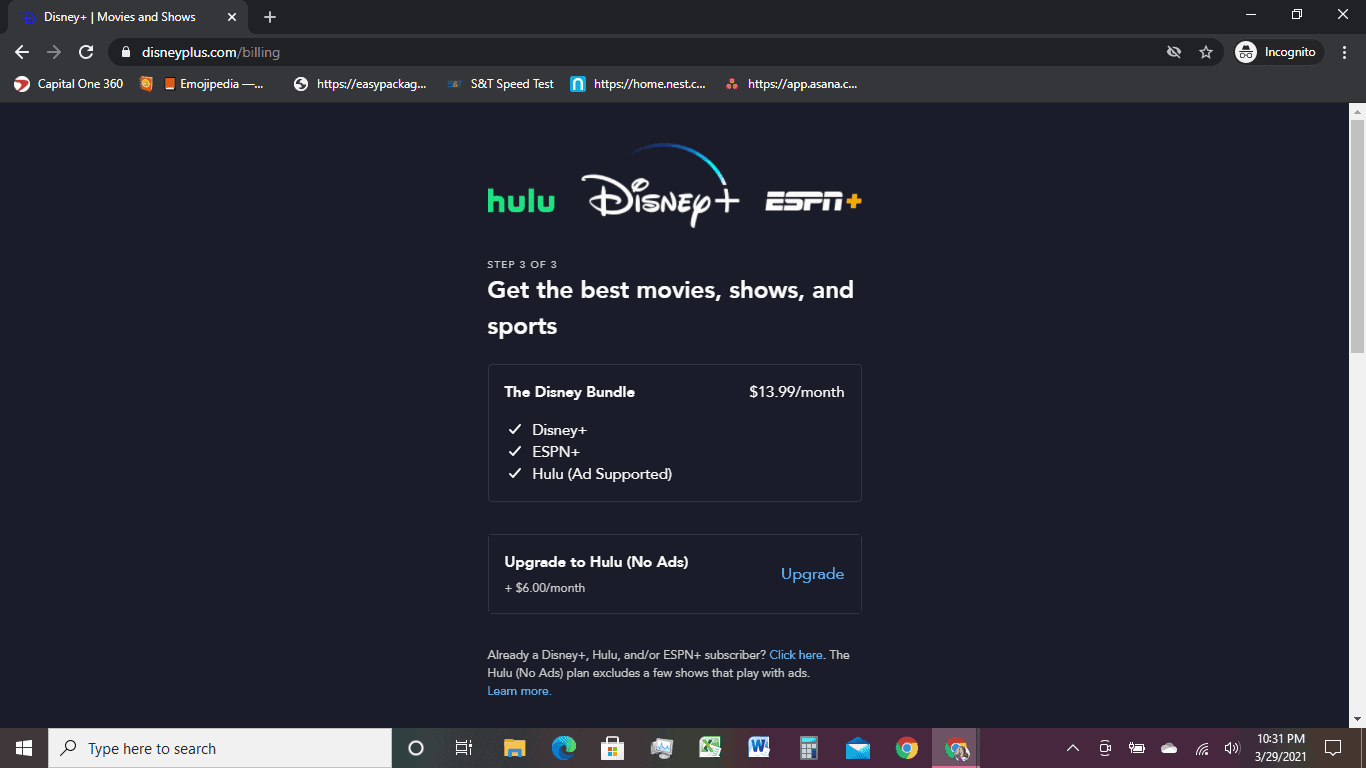Click the padlock site info icon
Viewport: 1366px width, 768px height.
pos(126,52)
